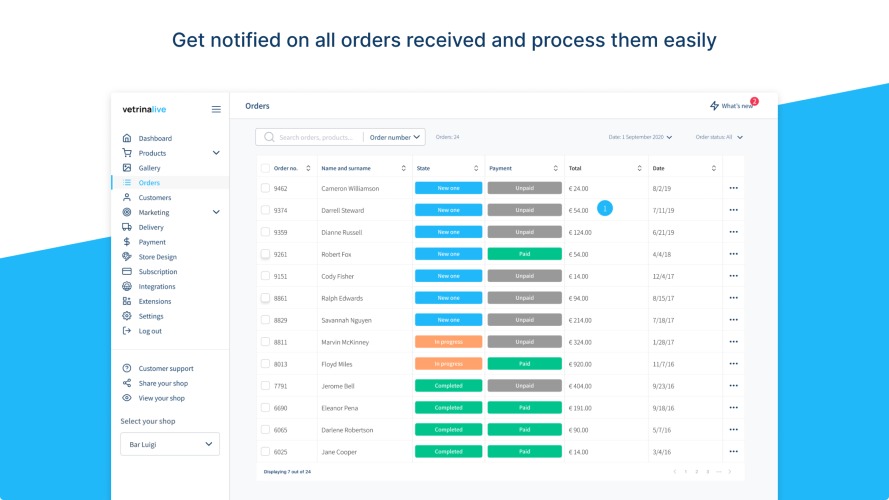Sort by Payment column

pyautogui.click(x=556, y=168)
